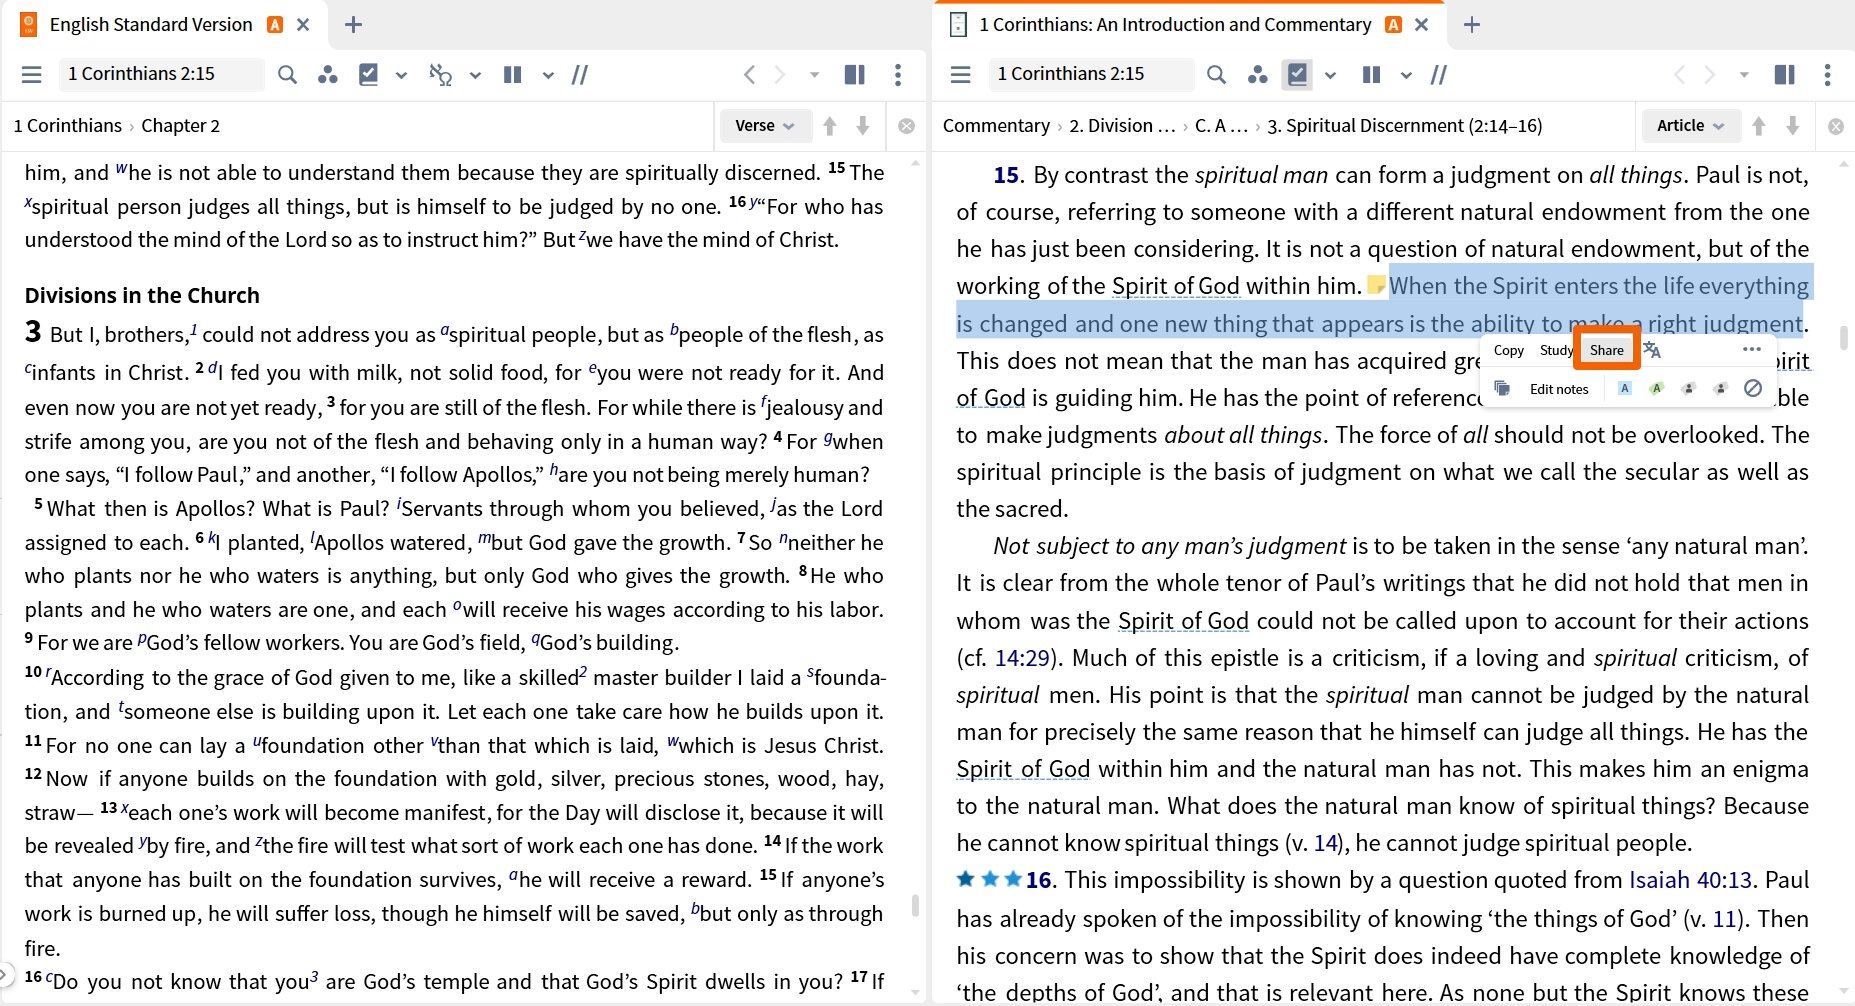Expand notes and highlights dropdown in ESV panel
Screen dimensions: 1855x1006
(x=401, y=75)
